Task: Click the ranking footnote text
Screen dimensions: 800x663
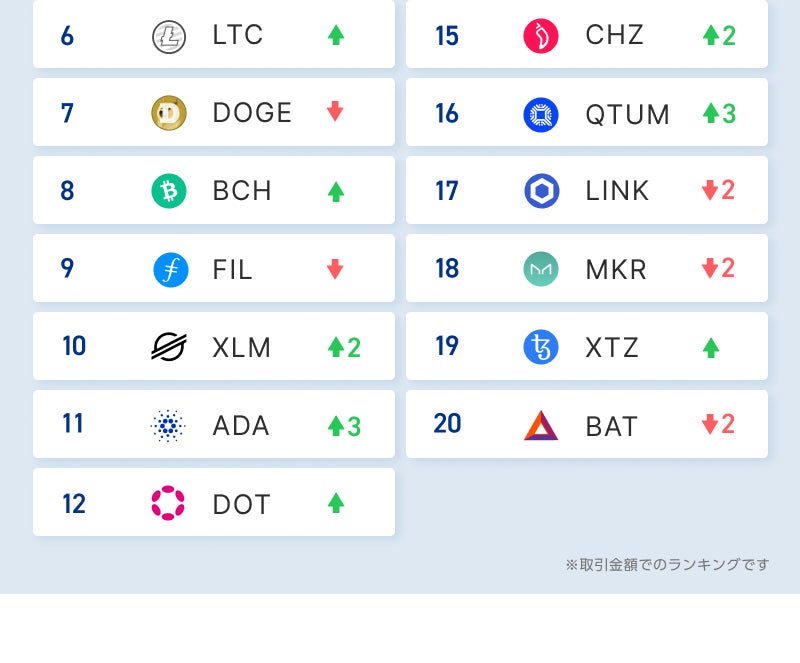Action: tap(667, 565)
